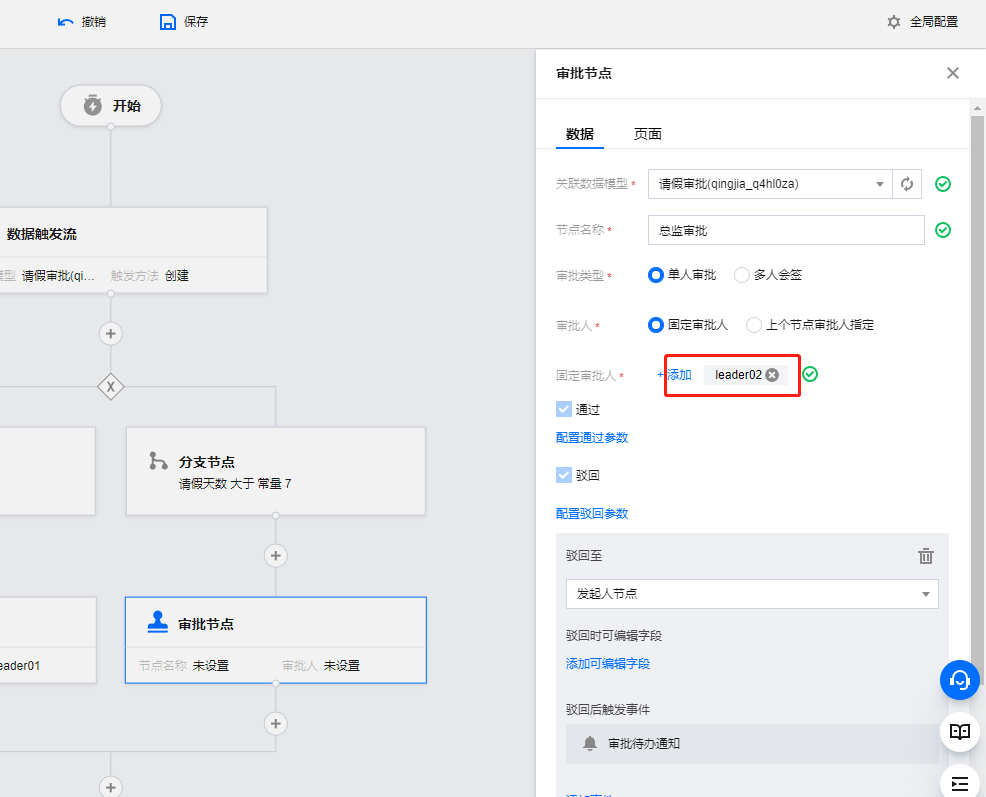Open 配置通过参数 link

click(x=592, y=438)
